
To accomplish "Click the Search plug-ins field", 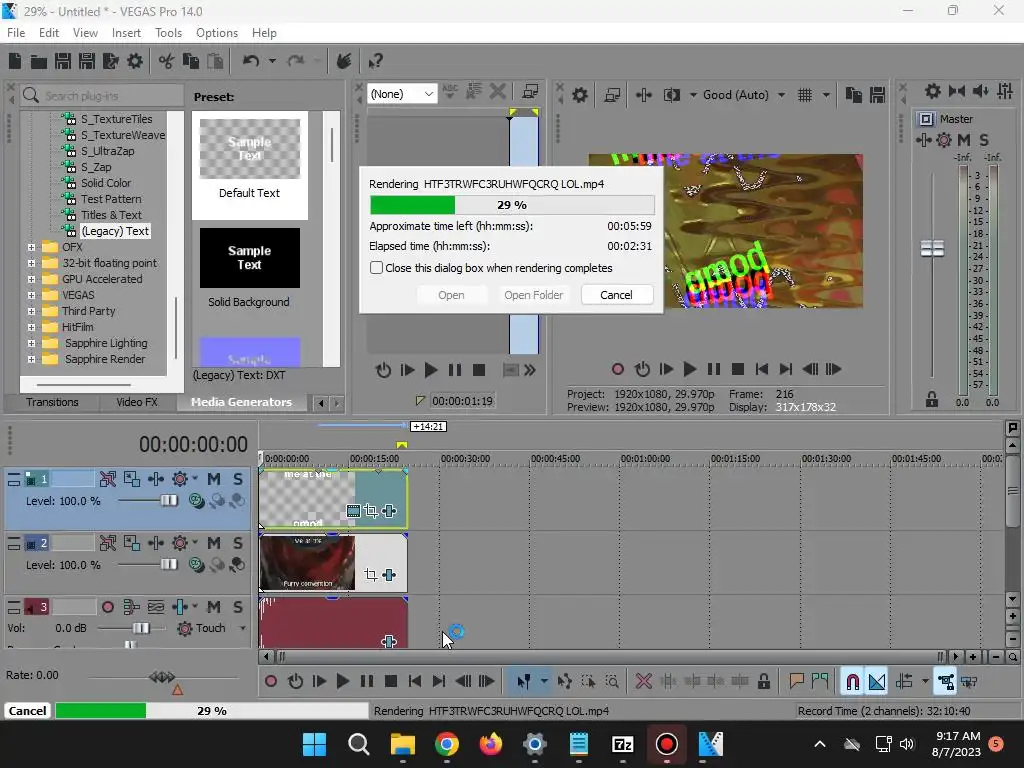I will point(102,96).
